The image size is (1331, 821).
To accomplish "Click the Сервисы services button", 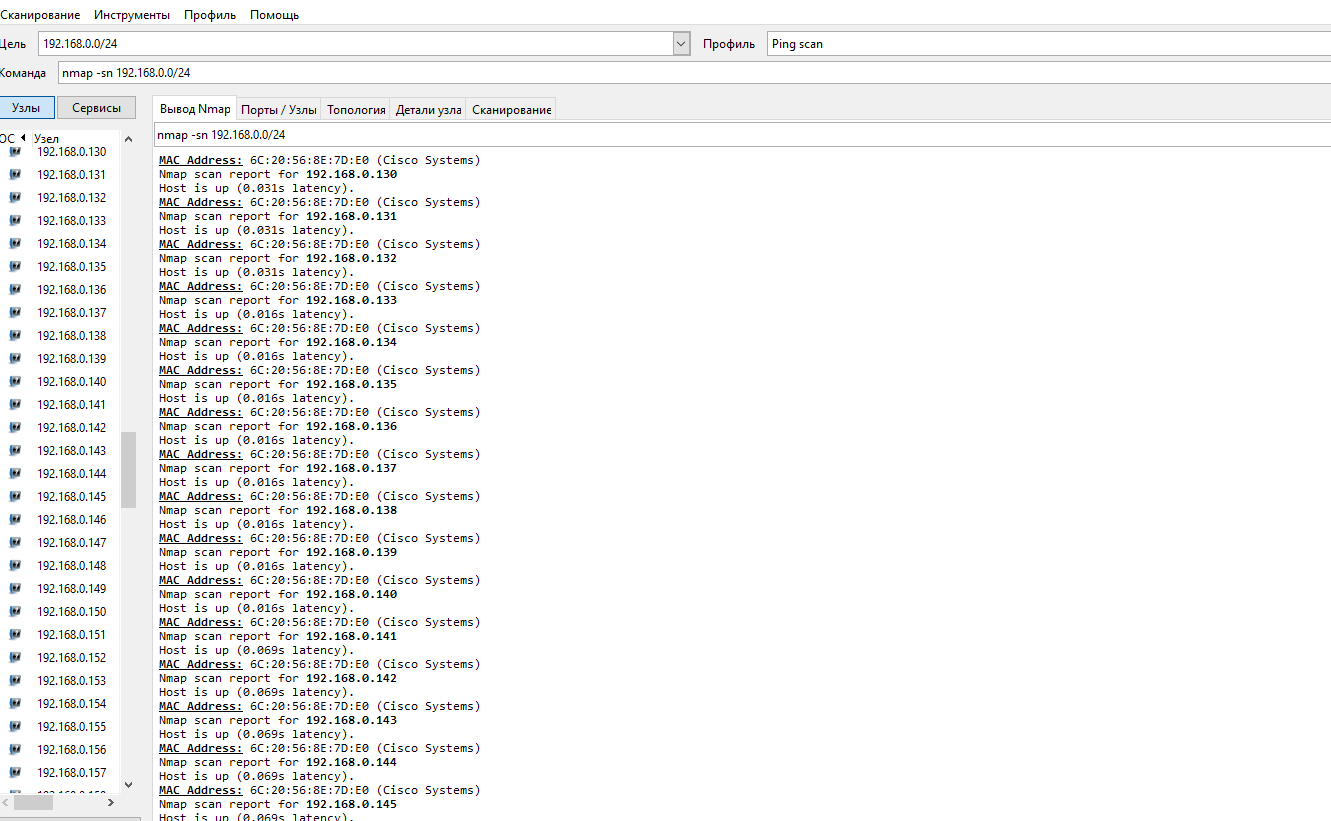I will pos(96,108).
